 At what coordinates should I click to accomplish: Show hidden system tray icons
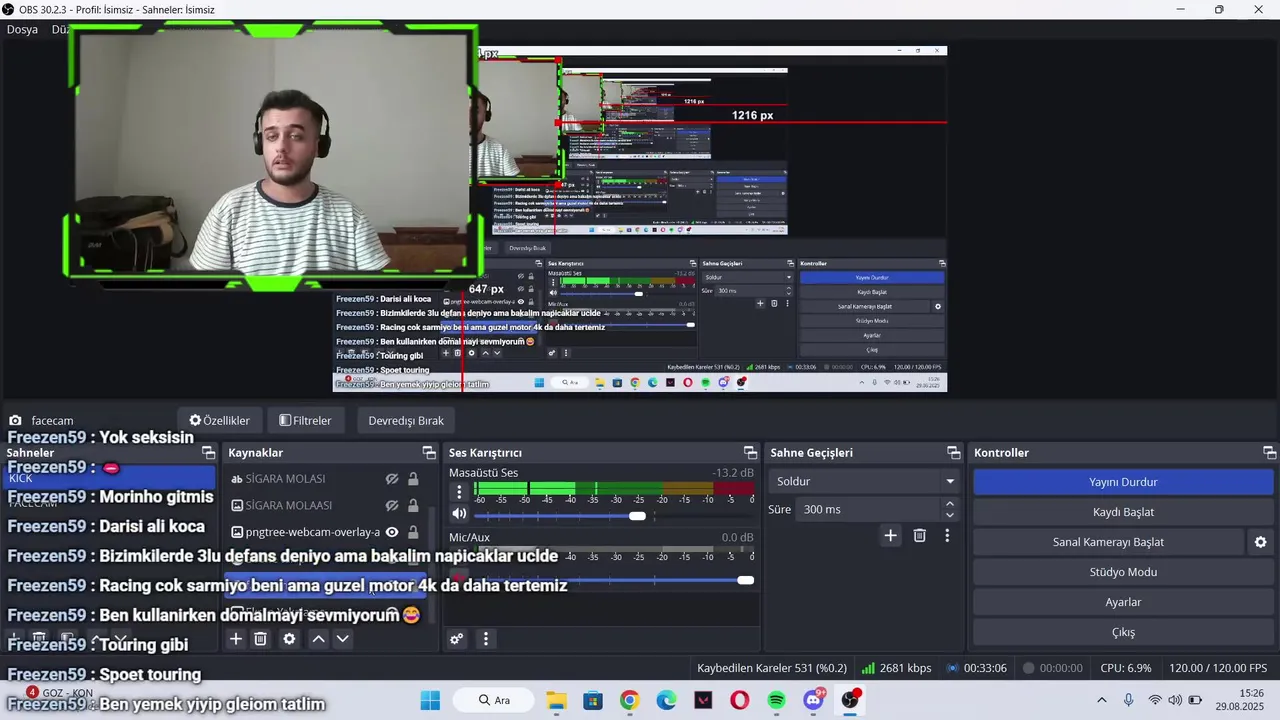pos(1102,700)
